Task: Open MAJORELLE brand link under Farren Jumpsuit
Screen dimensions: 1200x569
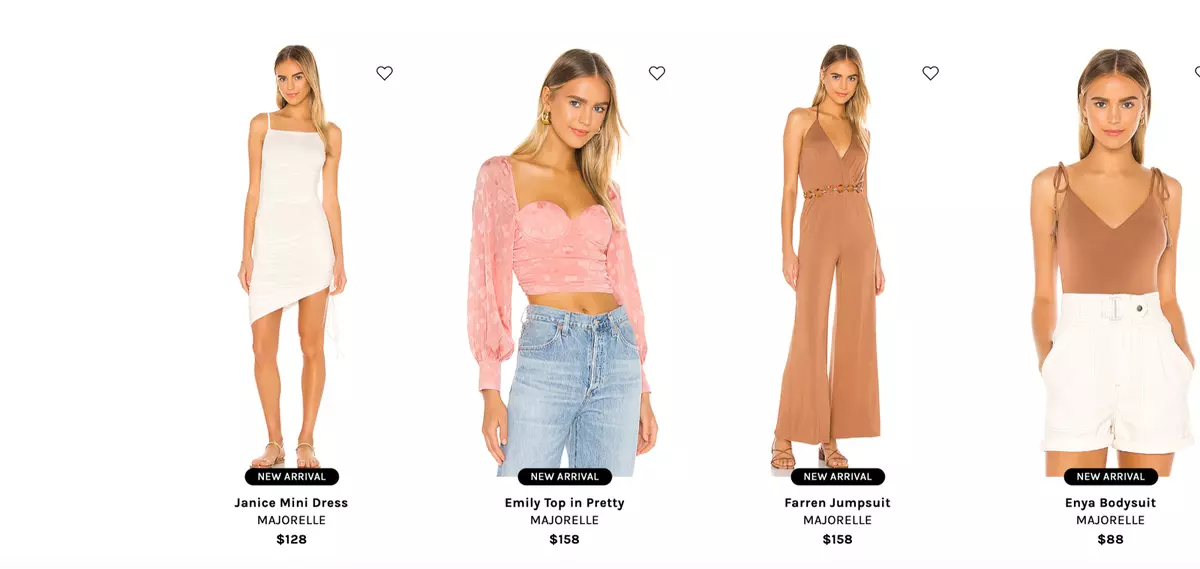Action: coord(837,521)
